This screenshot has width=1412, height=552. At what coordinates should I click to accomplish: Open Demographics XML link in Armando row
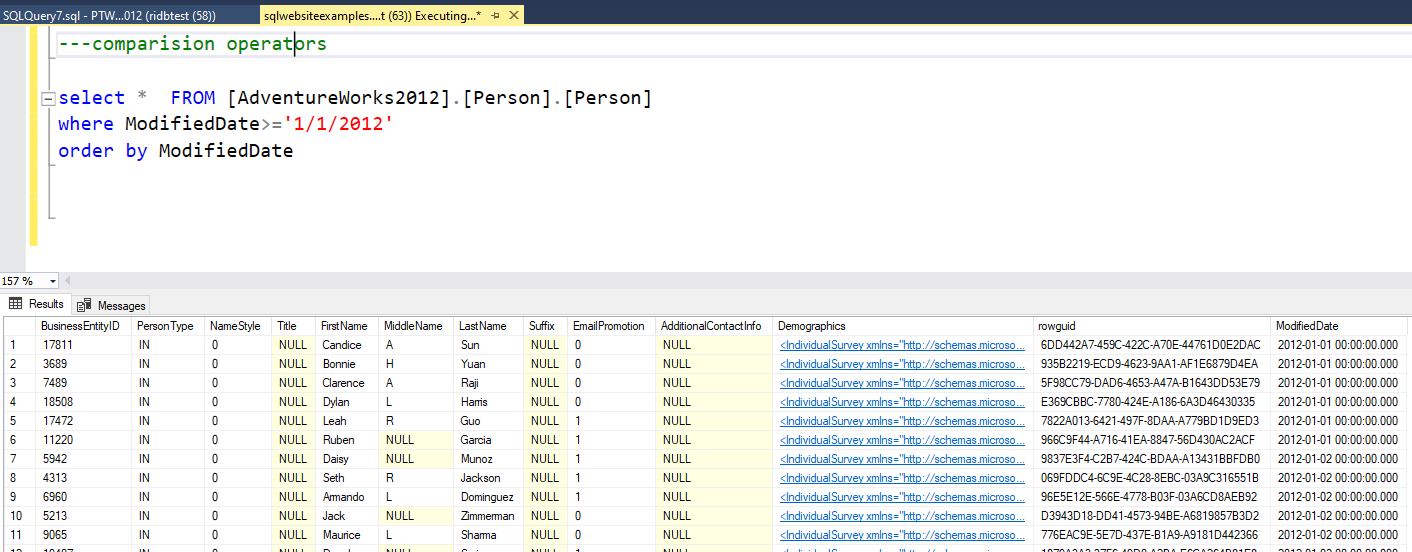(902, 497)
